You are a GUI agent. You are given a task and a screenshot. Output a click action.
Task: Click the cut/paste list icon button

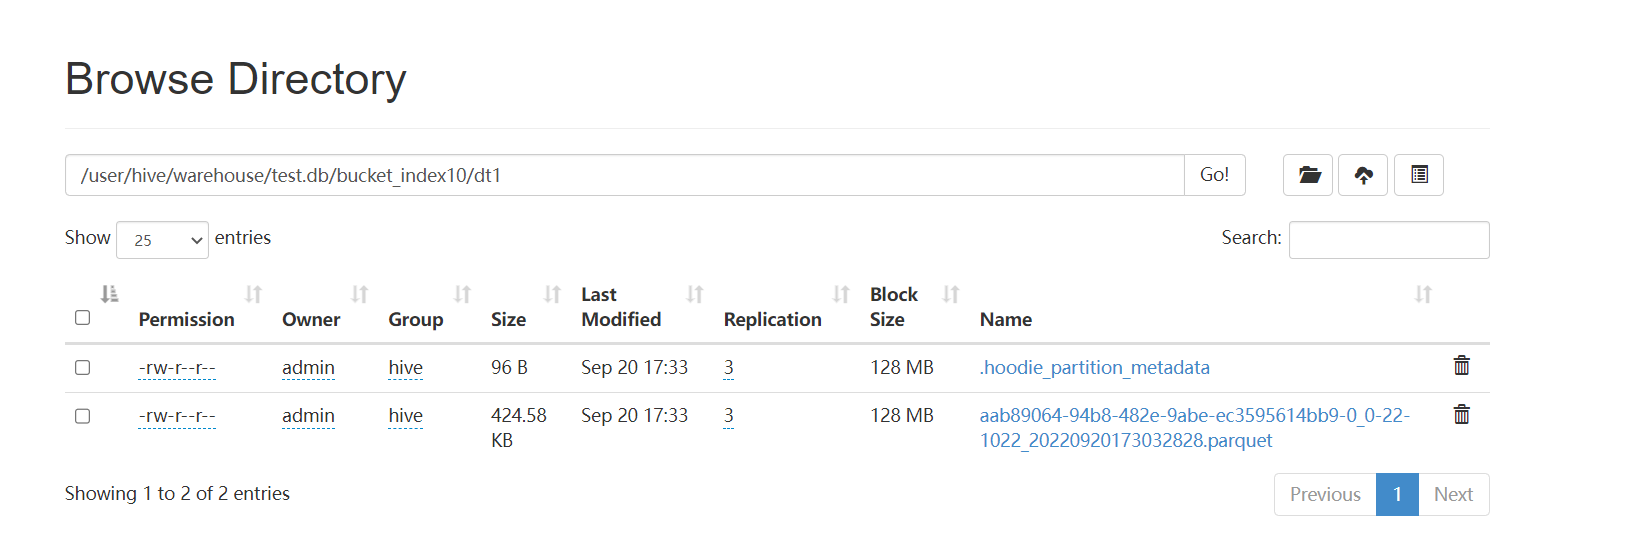[x=1419, y=175]
